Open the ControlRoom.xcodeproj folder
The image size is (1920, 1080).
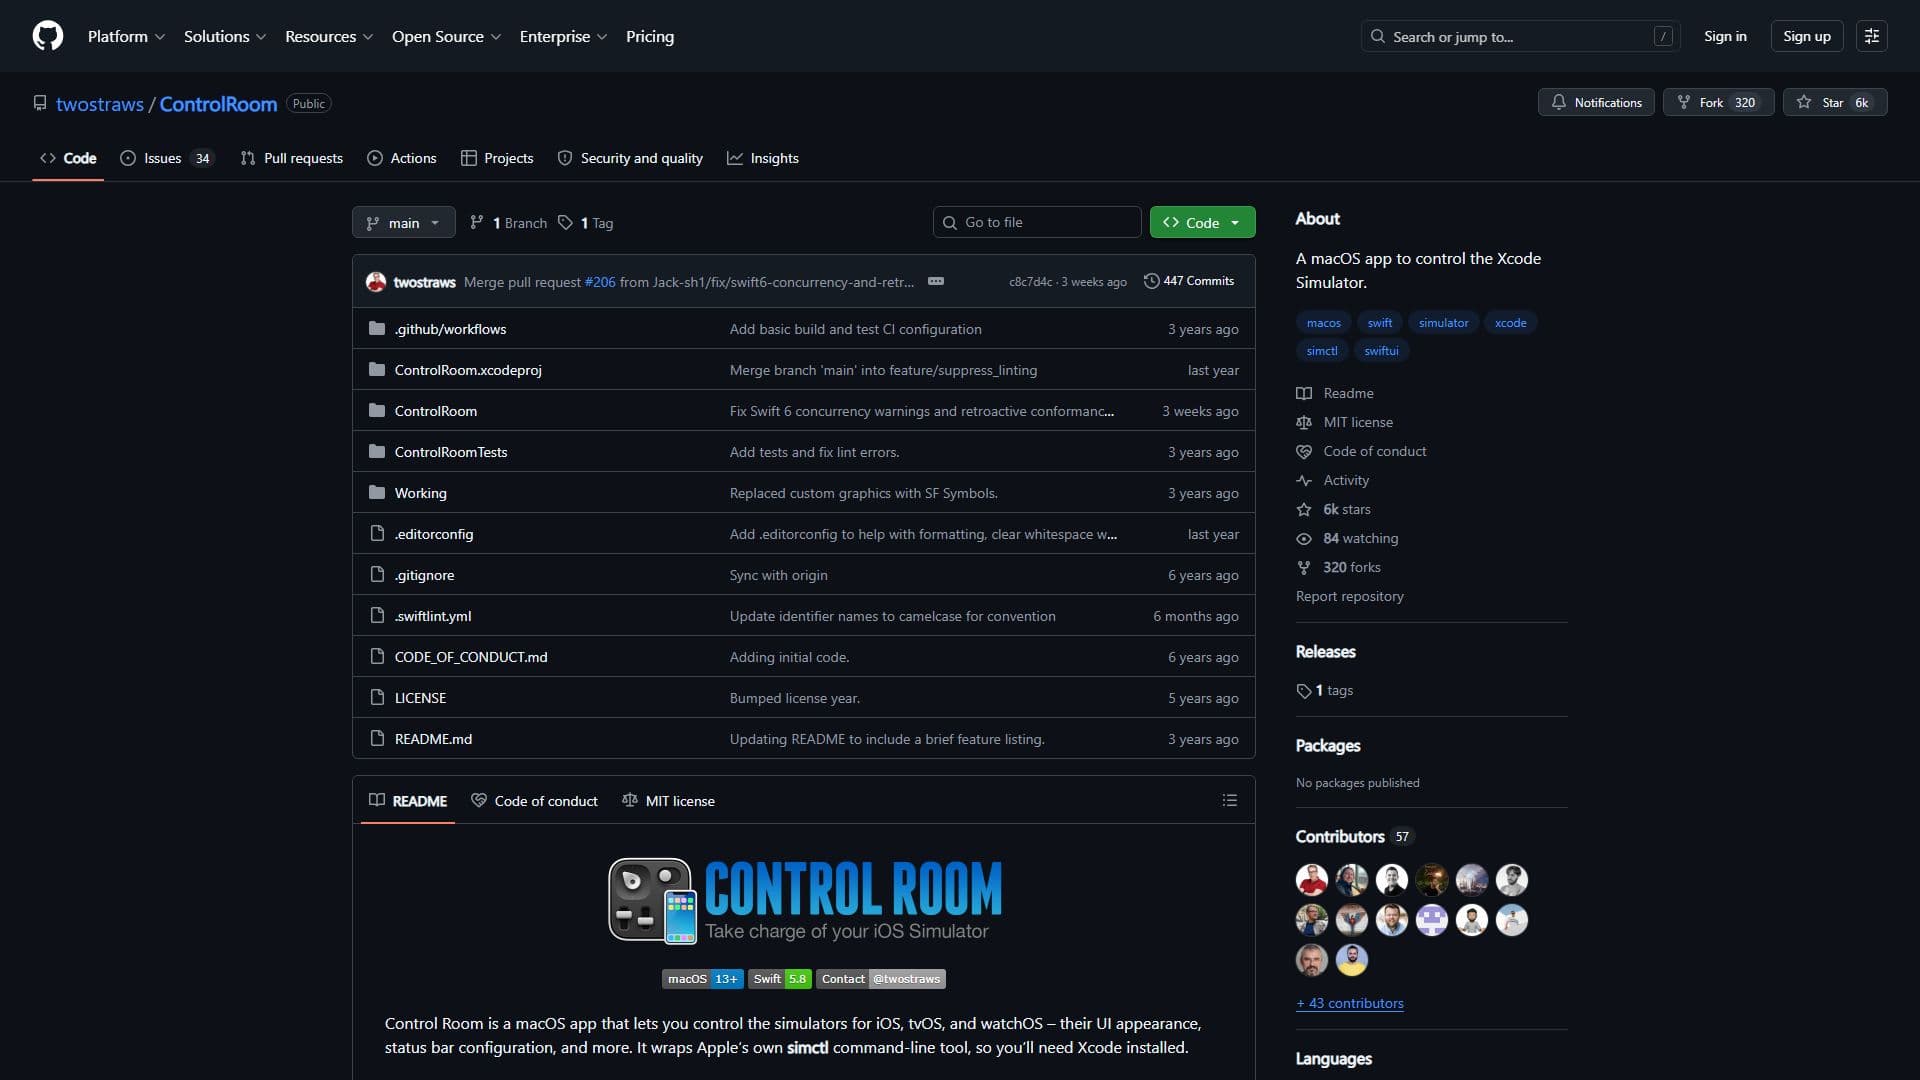[467, 370]
